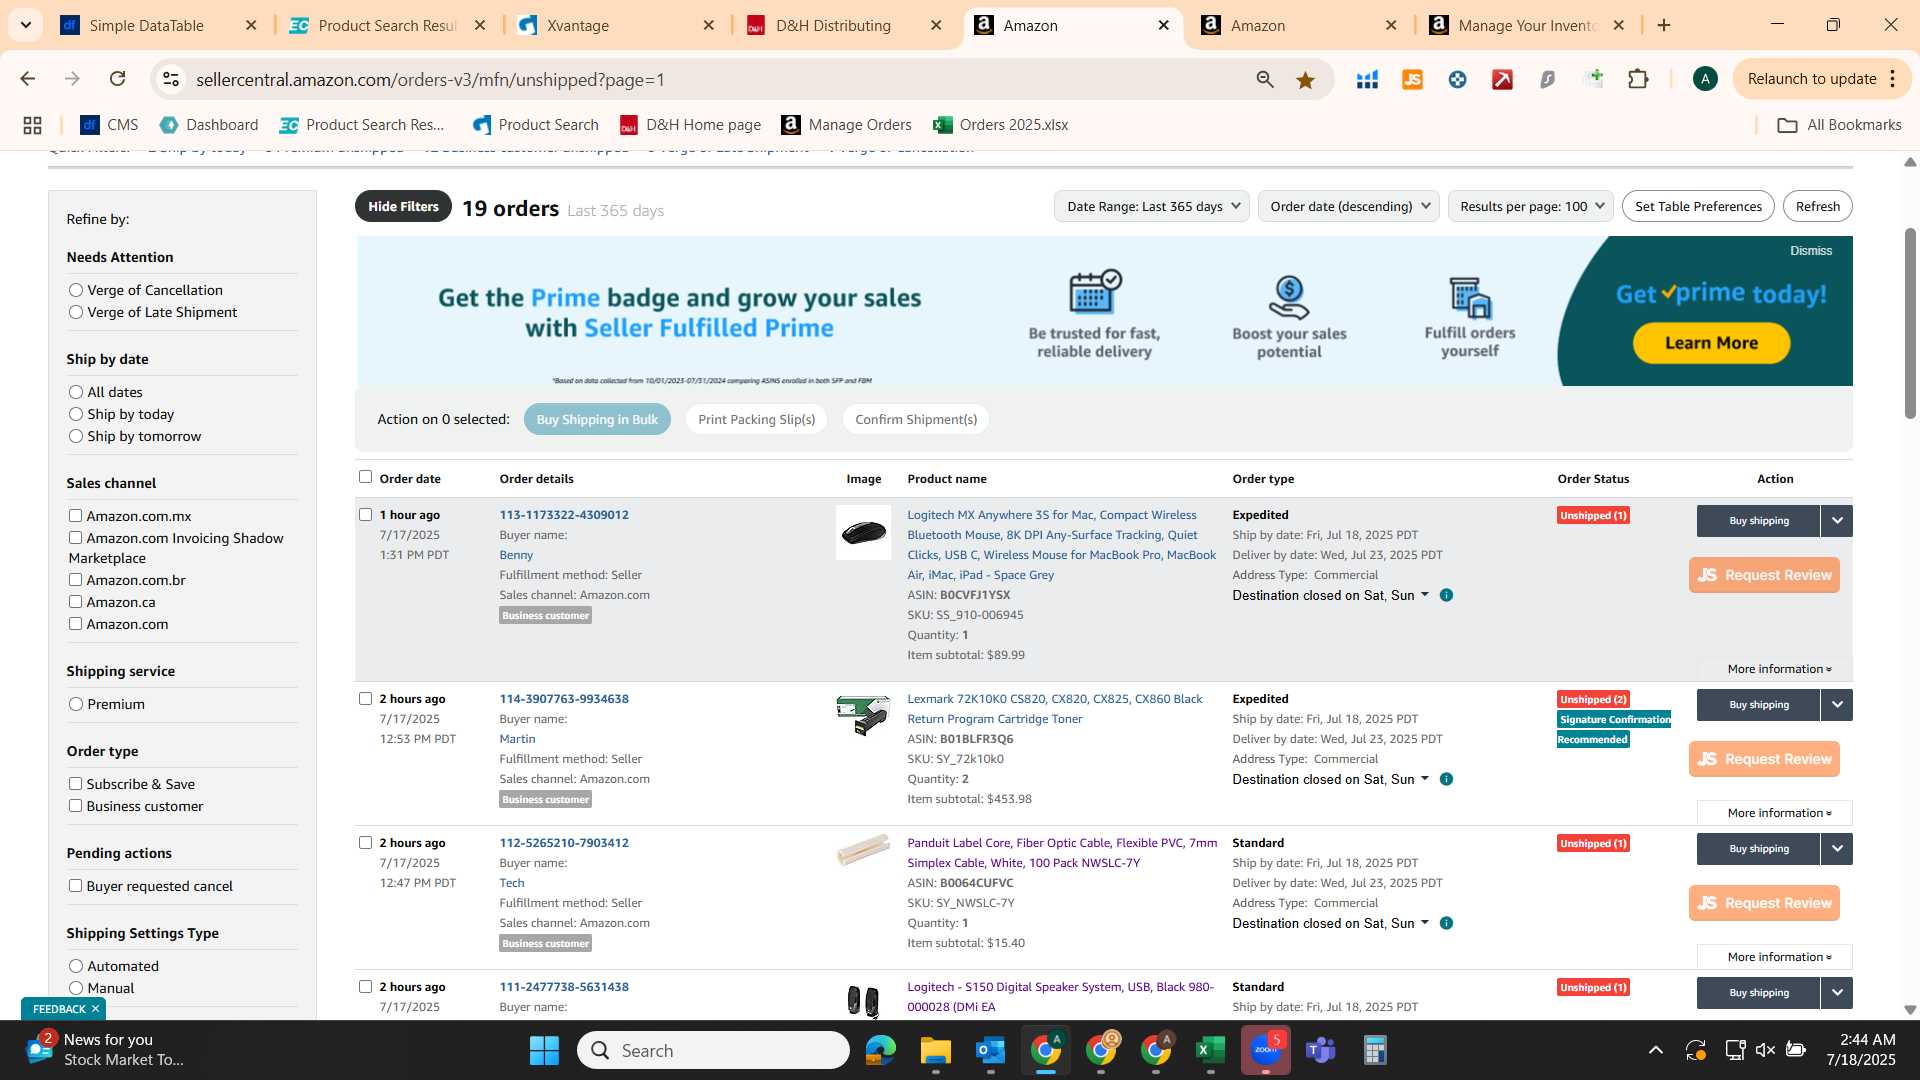Image resolution: width=1920 pixels, height=1080 pixels.
Task: Reload the page with refresh icon
Action: [118, 79]
